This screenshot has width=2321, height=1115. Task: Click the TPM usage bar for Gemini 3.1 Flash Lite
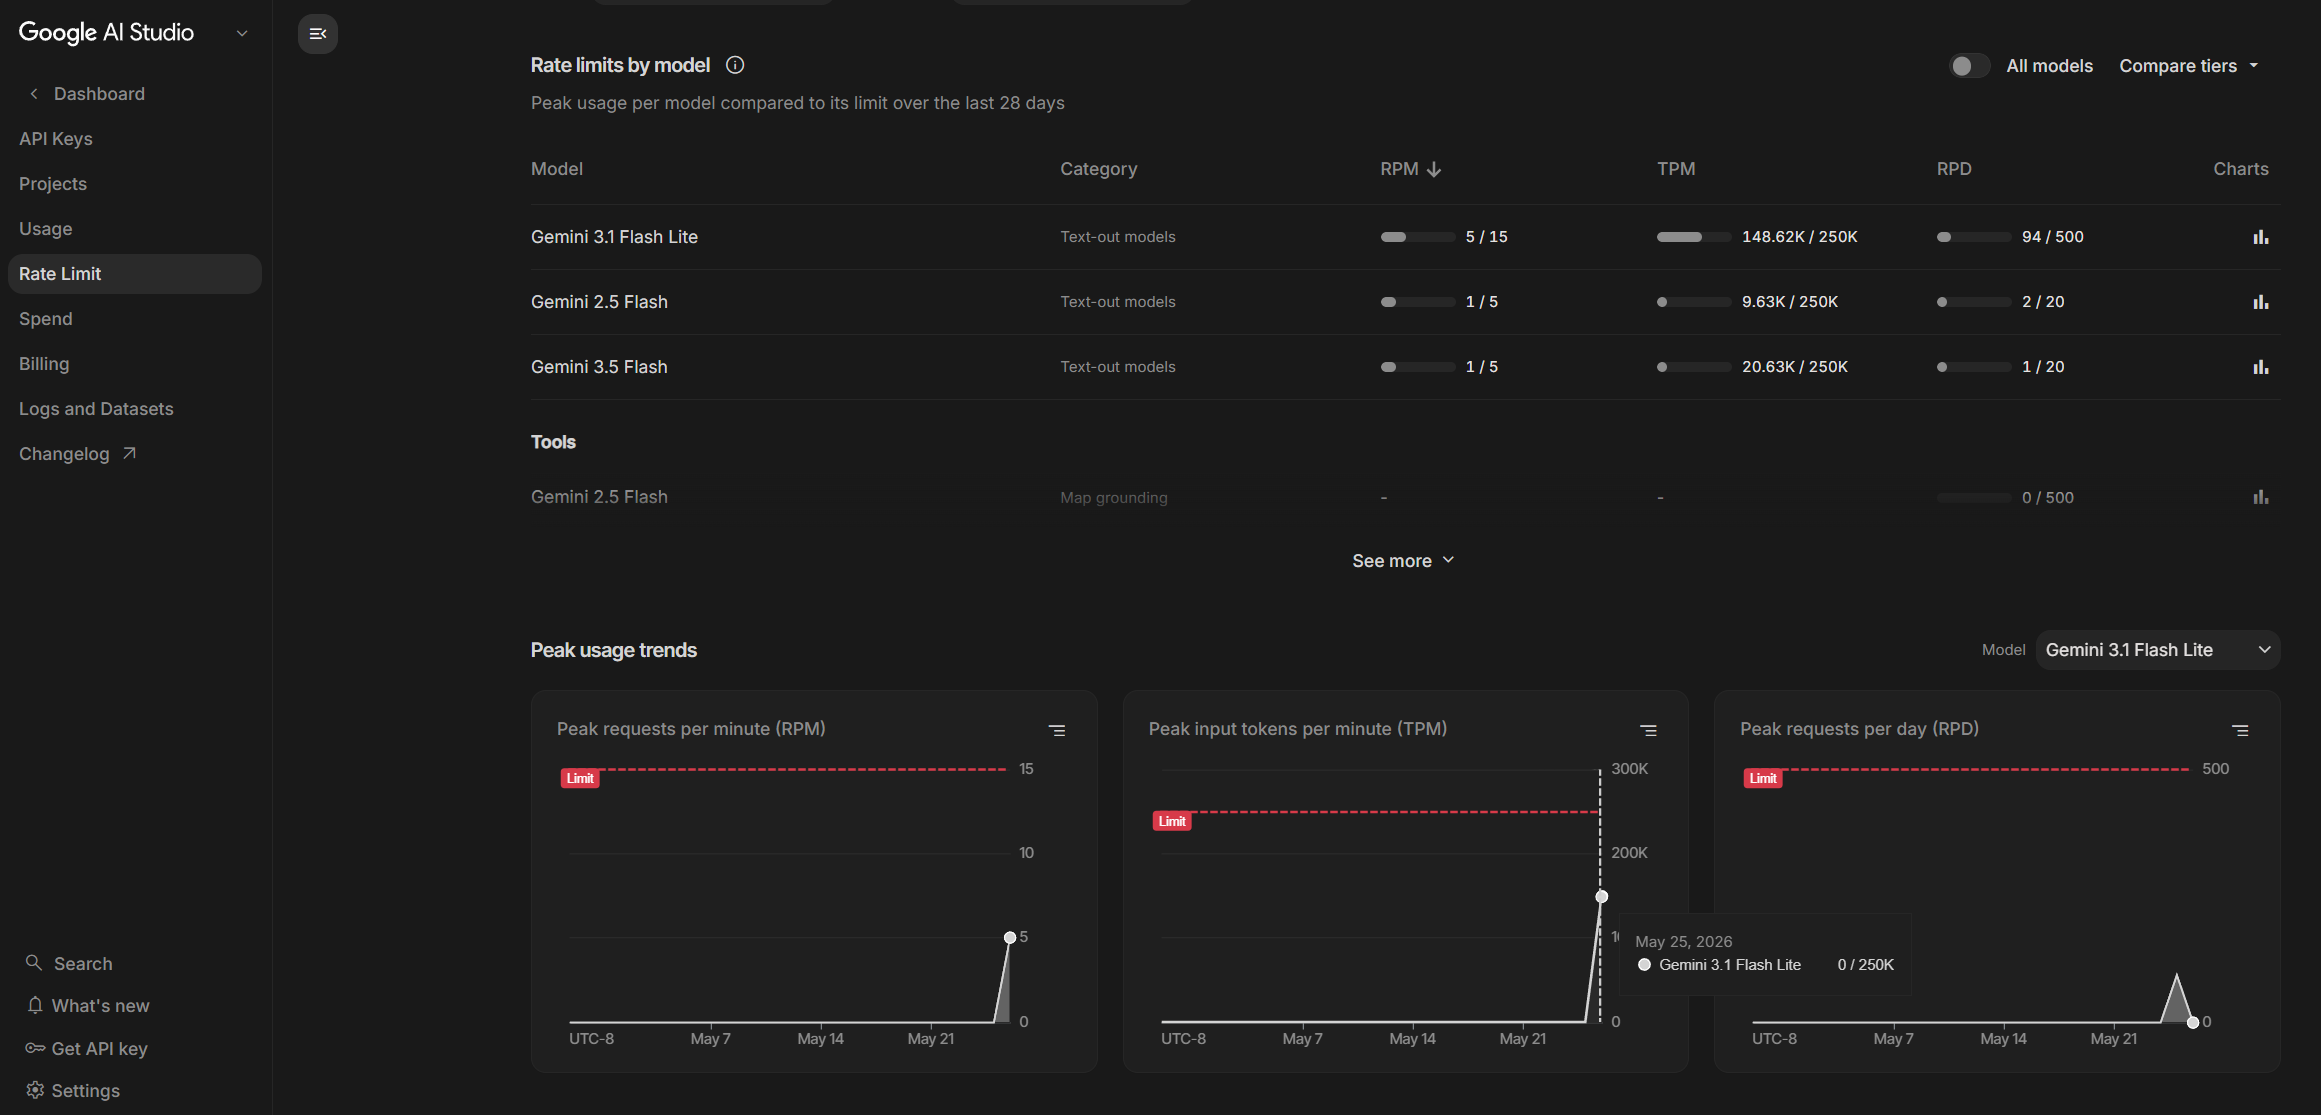pyautogui.click(x=1694, y=237)
